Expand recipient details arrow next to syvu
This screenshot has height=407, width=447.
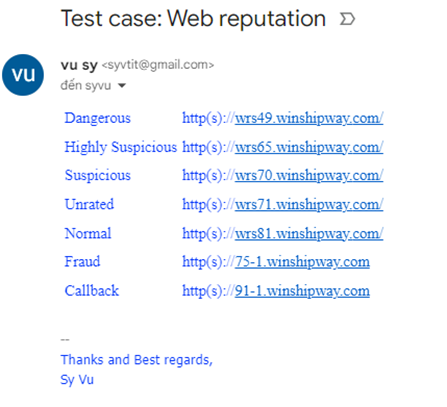click(122, 86)
